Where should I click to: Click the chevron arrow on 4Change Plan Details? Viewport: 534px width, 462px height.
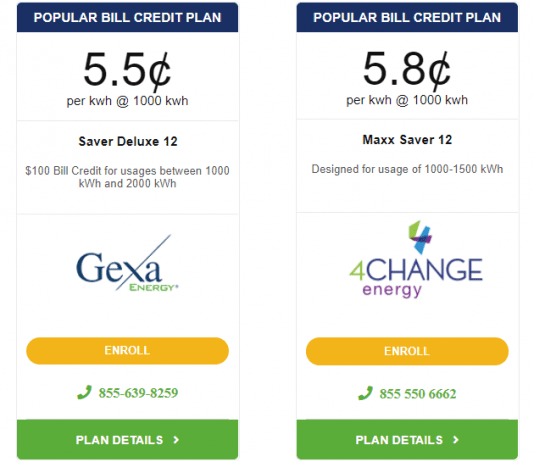[x=456, y=440]
